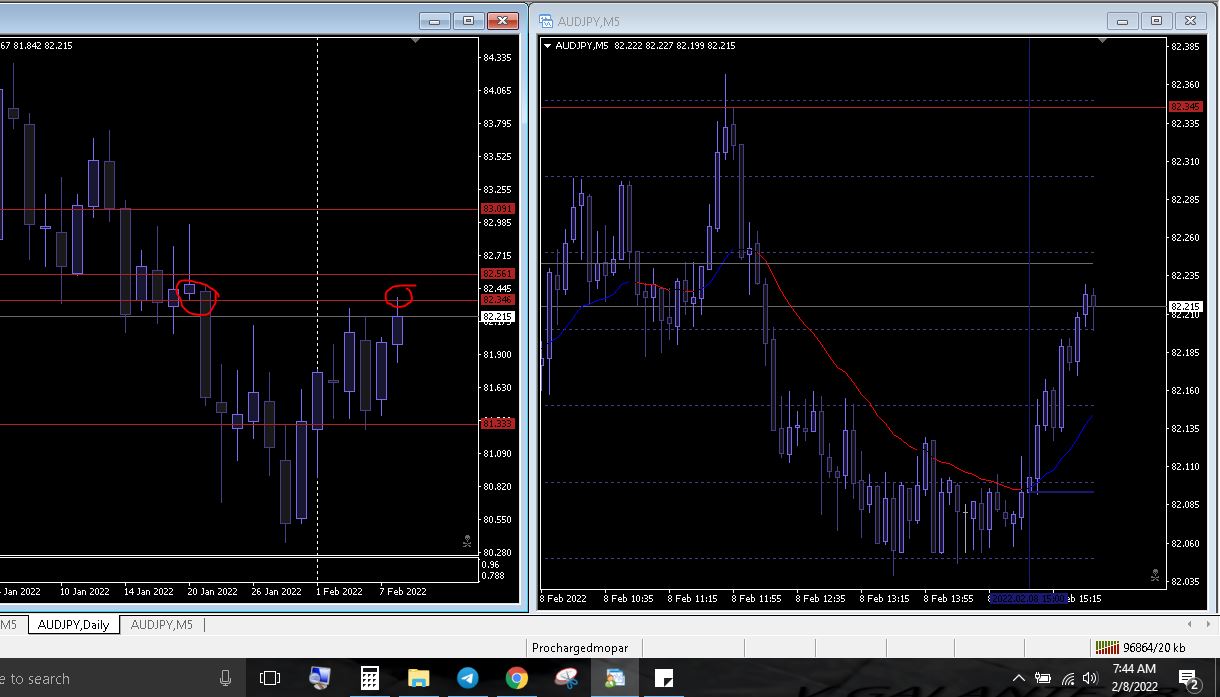Screen dimensions: 1220x697
Task: Close the Daily chart window
Action: click(502, 20)
